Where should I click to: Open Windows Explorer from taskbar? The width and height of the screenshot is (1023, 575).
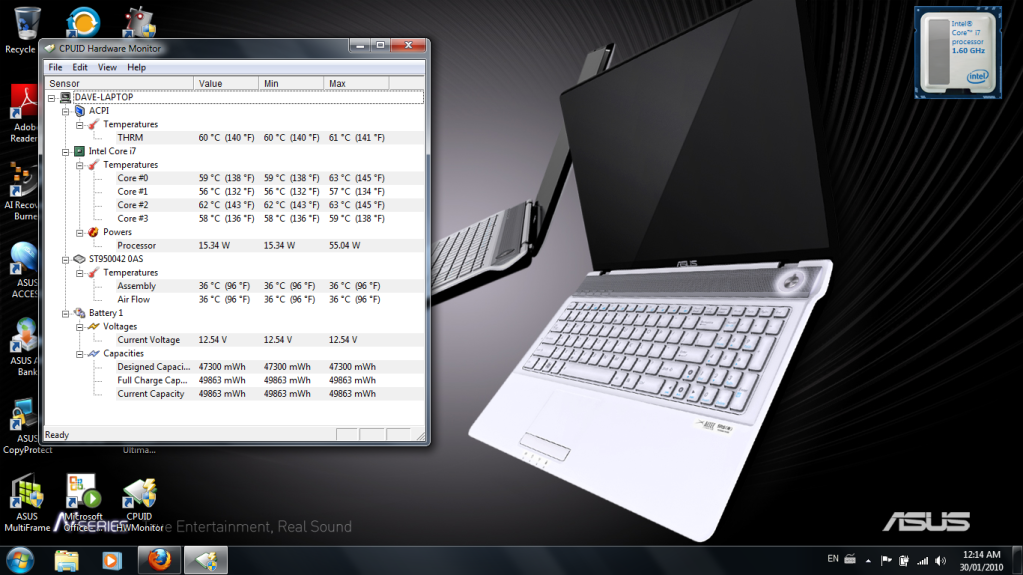click(x=67, y=560)
